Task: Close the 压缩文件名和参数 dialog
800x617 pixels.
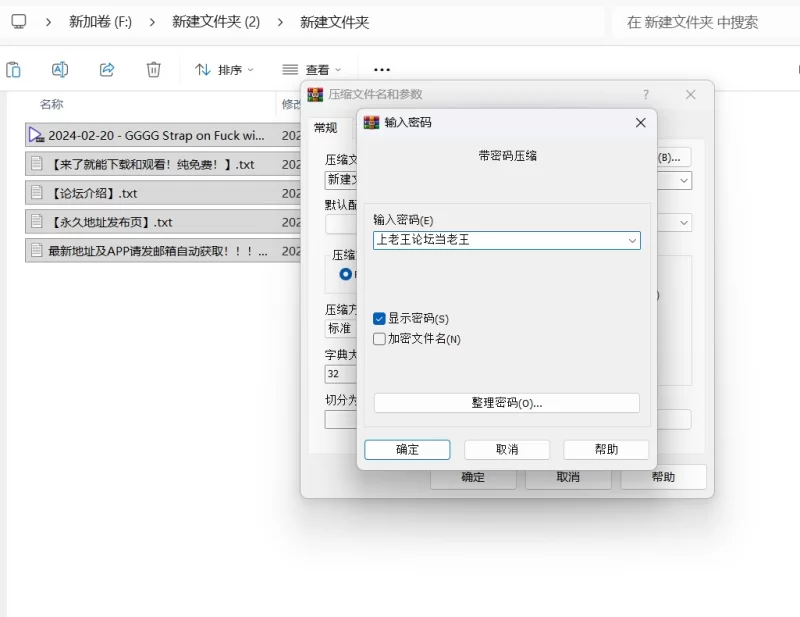Action: [690, 94]
